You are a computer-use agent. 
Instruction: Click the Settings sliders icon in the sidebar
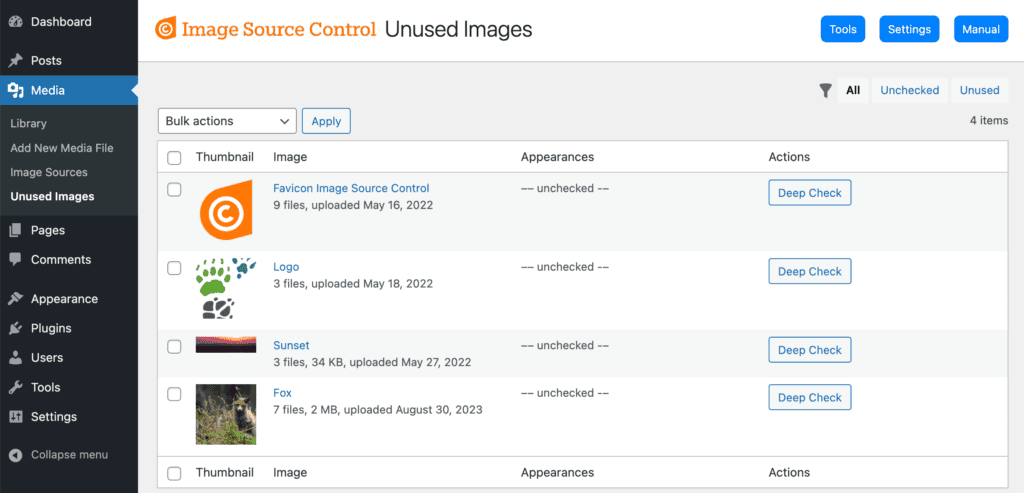[x=16, y=417]
